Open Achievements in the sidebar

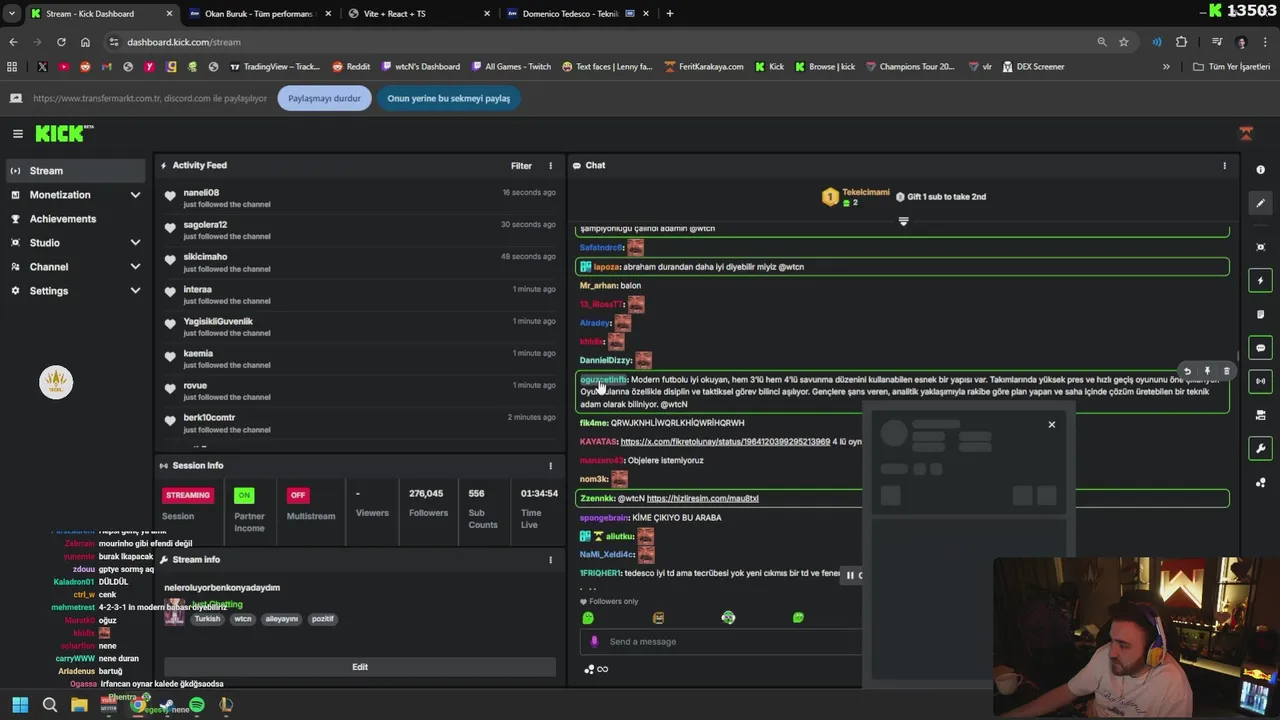[76, 219]
